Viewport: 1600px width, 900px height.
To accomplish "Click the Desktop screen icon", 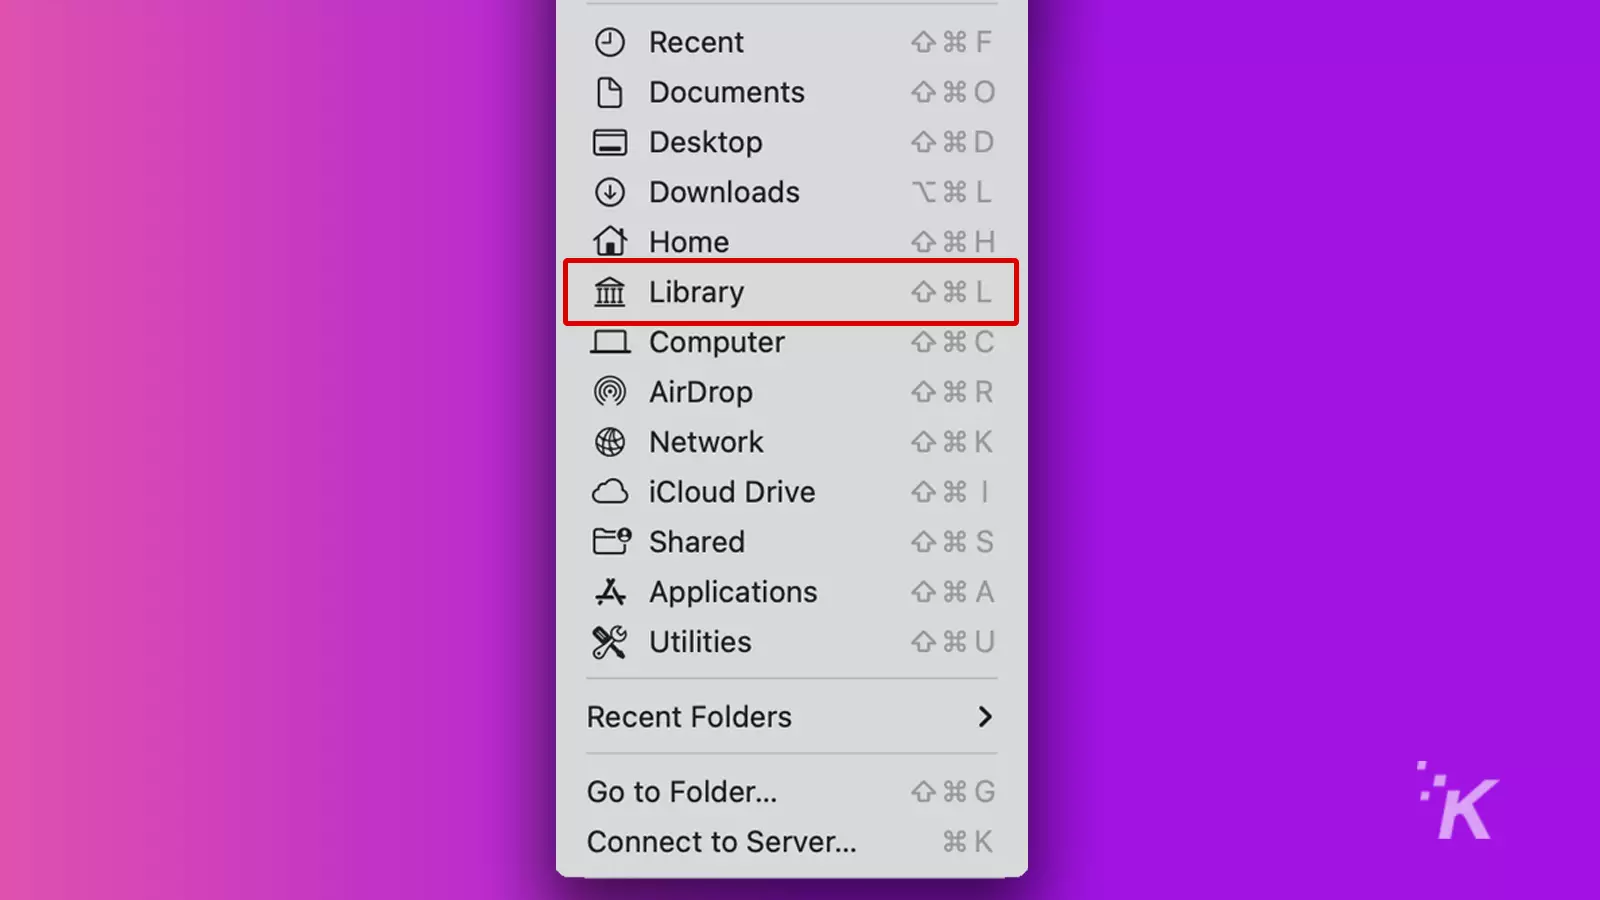I will click(x=610, y=142).
